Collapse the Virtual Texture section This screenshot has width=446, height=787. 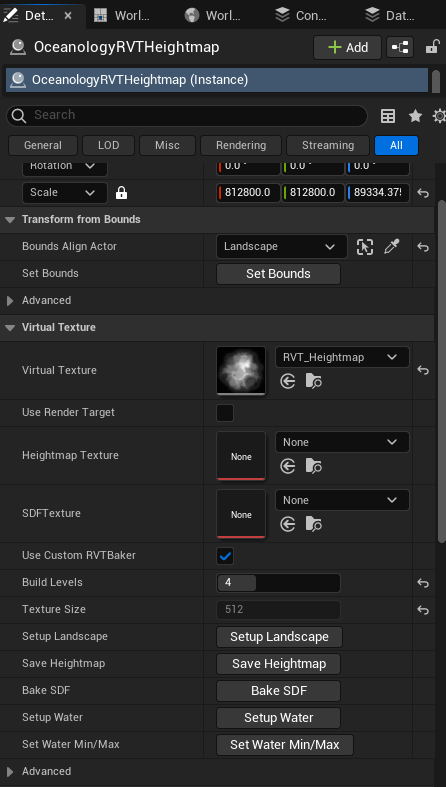pos(10,327)
